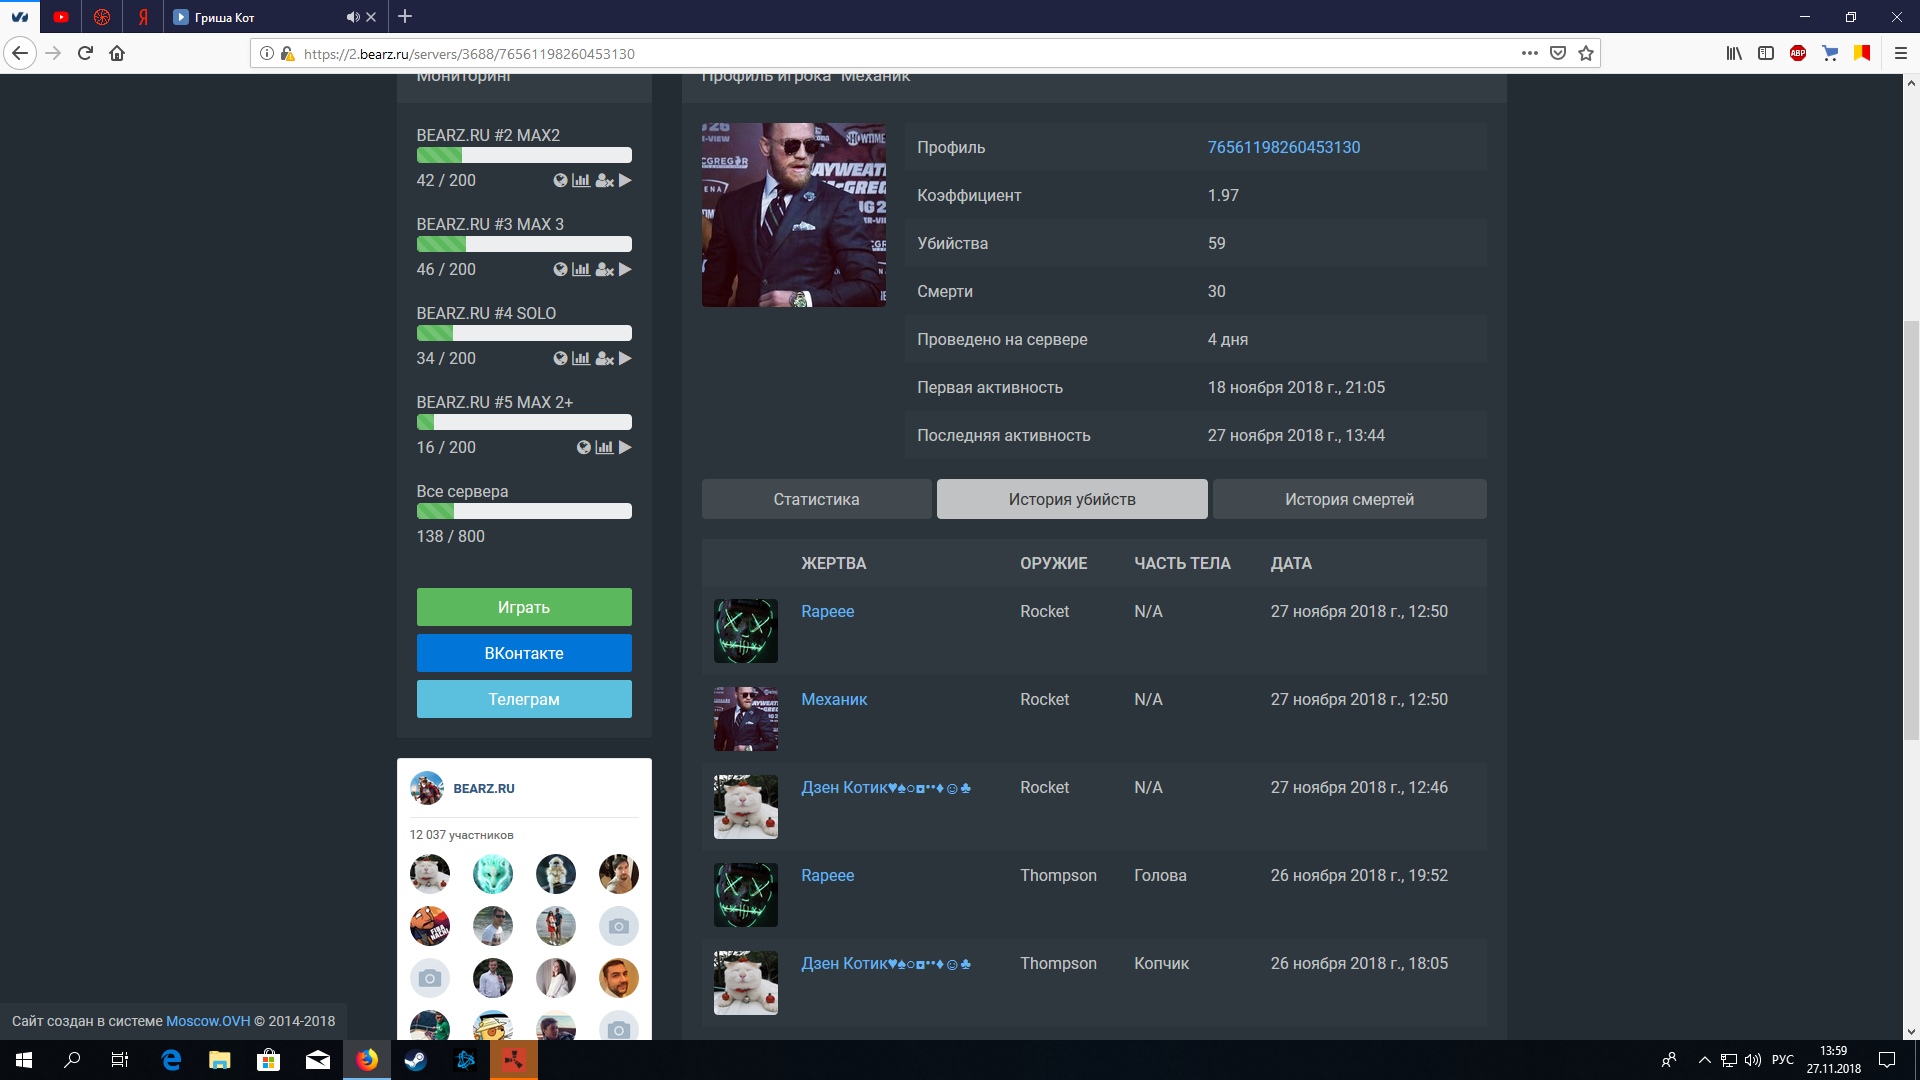Image resolution: width=1920 pixels, height=1080 pixels.
Task: Bookmark this page with the star icon
Action: pyautogui.click(x=1586, y=54)
